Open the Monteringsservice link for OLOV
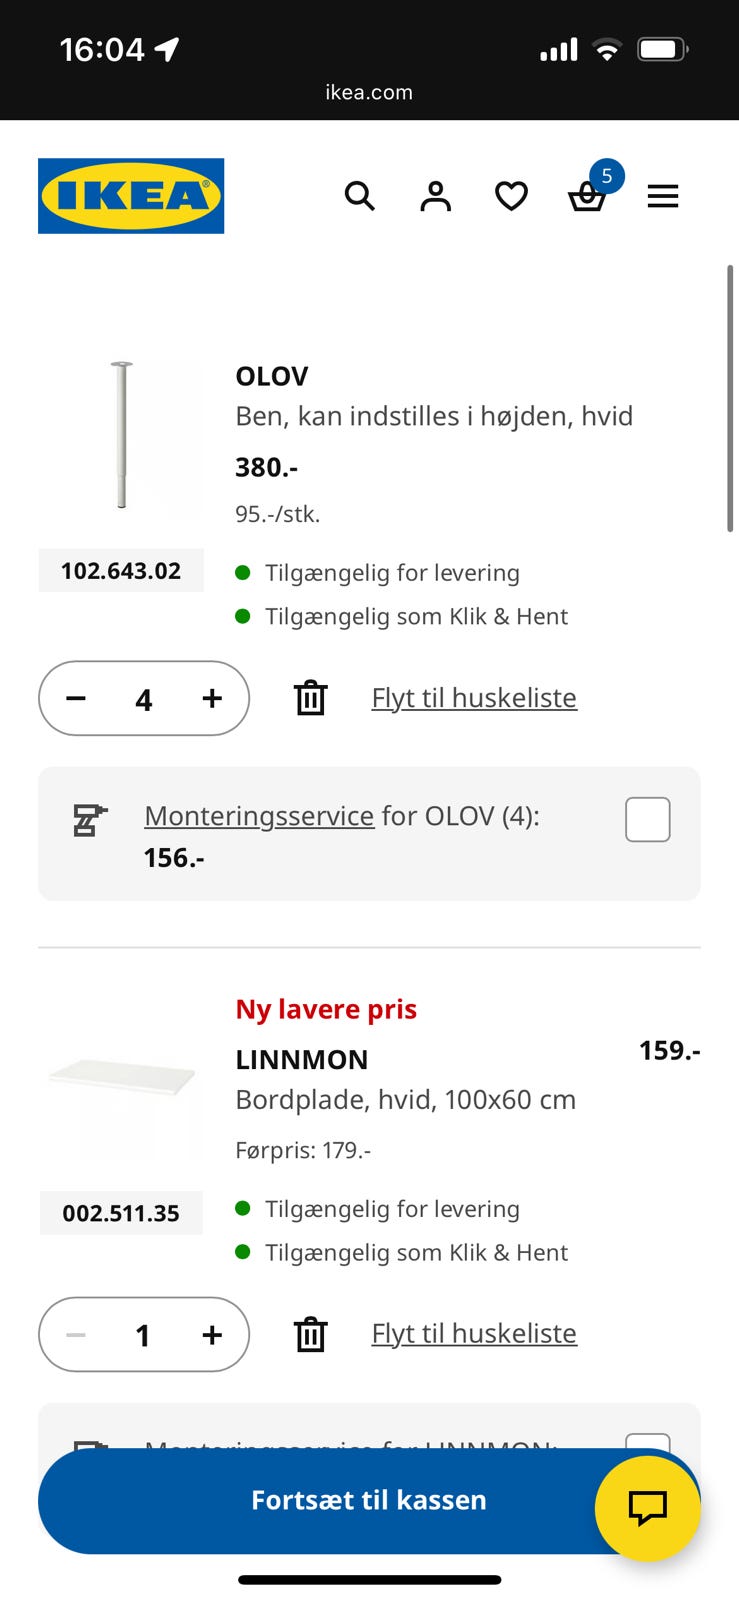 [259, 816]
